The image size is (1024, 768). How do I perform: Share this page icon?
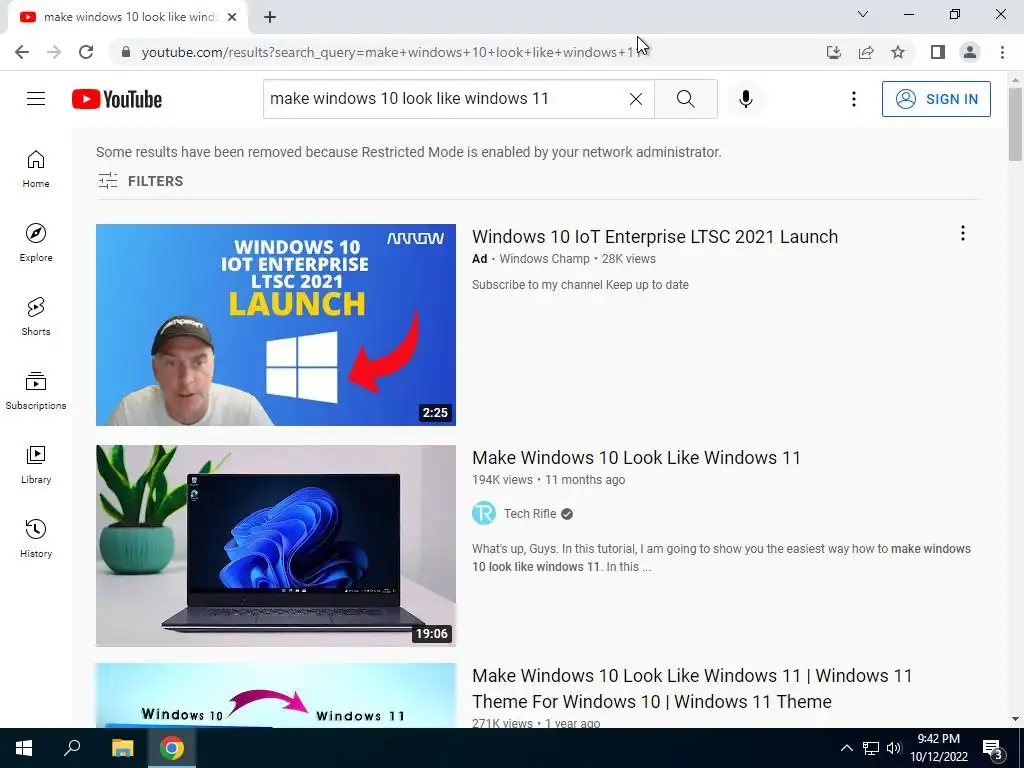pos(866,52)
